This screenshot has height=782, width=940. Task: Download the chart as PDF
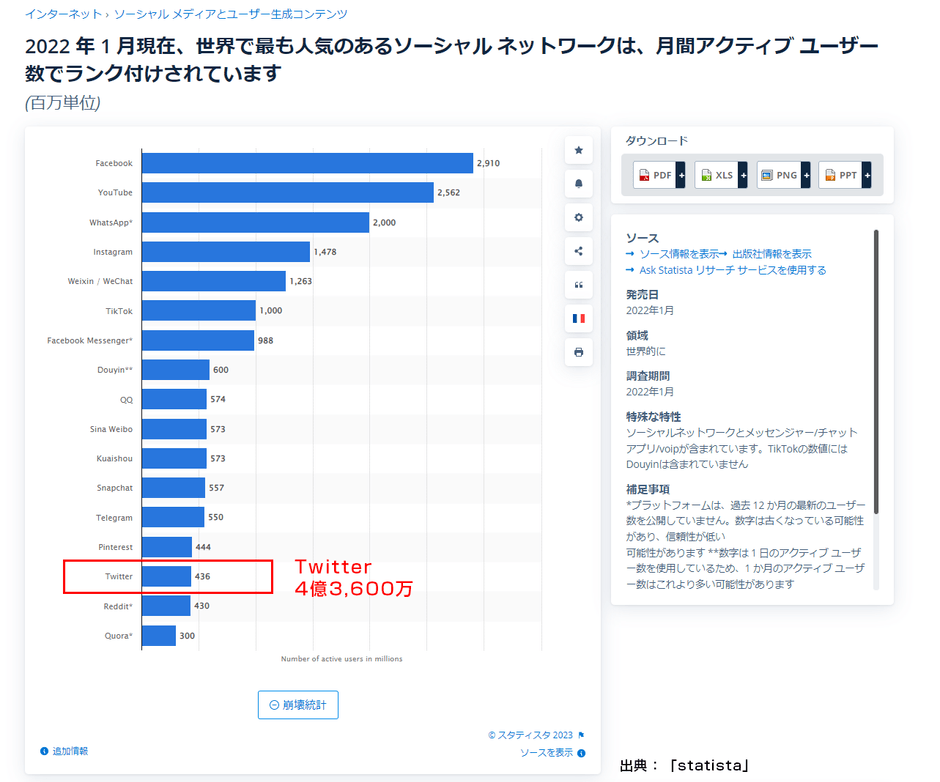tap(654, 175)
